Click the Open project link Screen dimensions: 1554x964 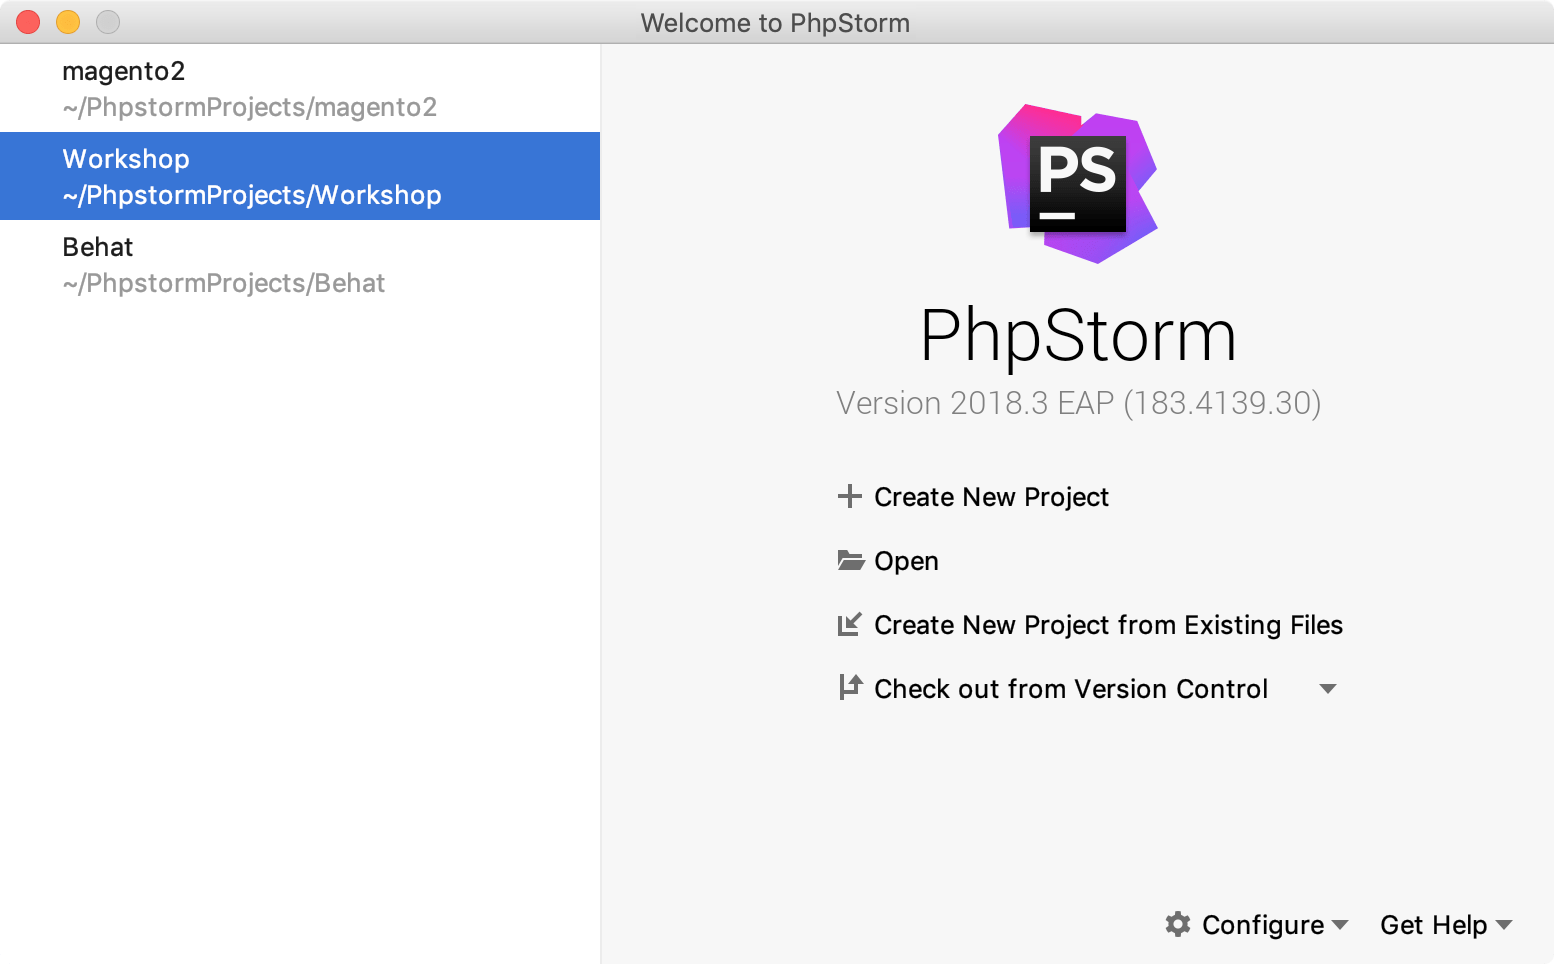906,561
